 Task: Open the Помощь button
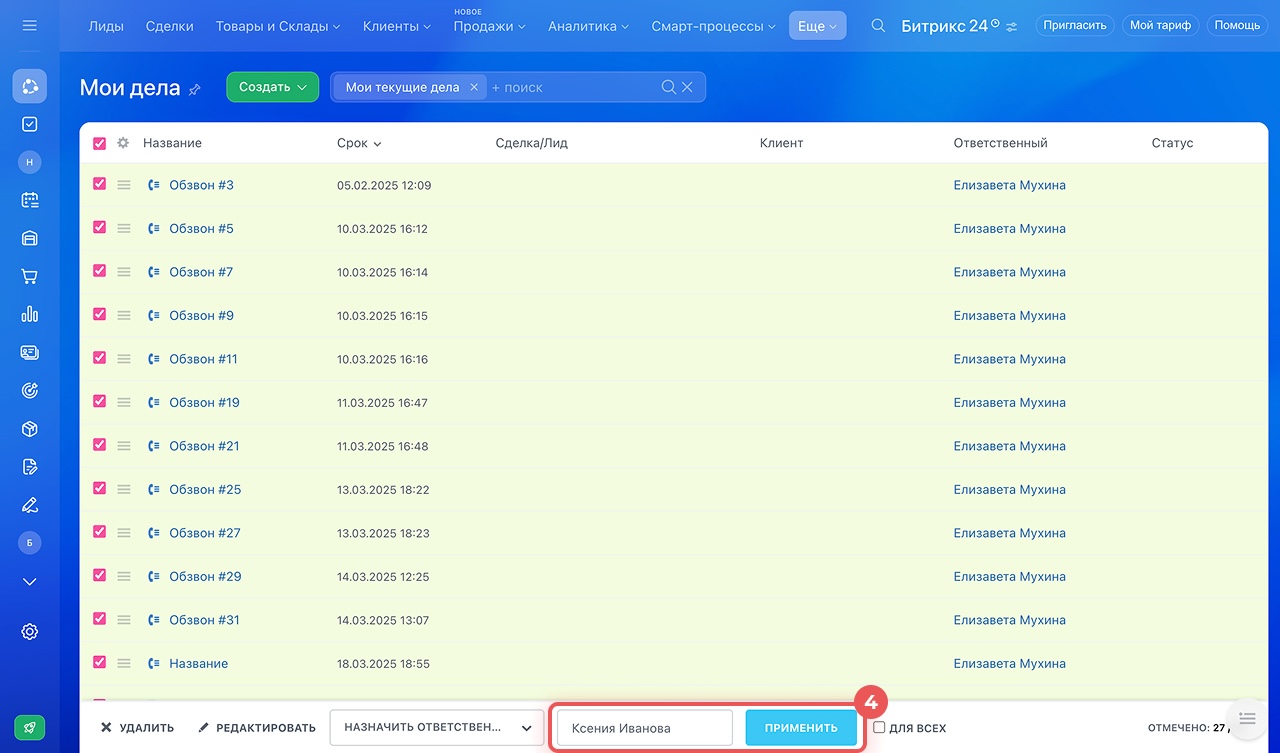pos(1237,25)
